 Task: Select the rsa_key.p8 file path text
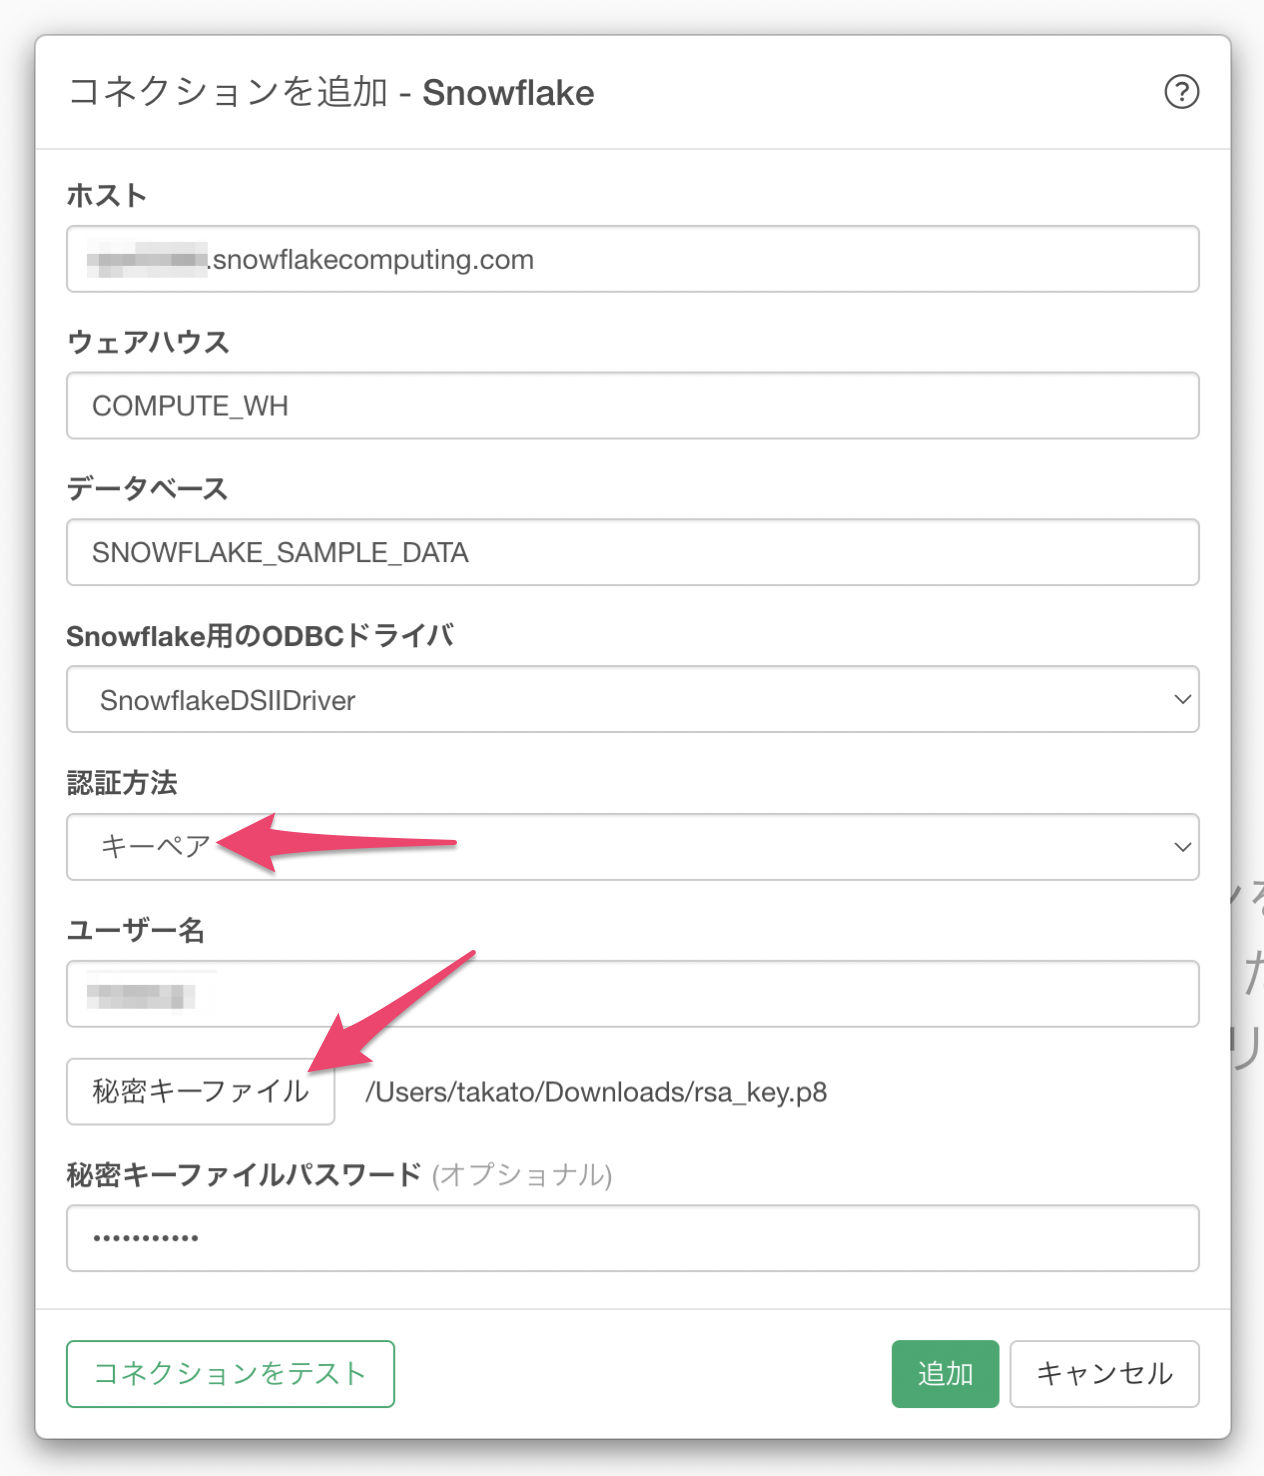596,1092
